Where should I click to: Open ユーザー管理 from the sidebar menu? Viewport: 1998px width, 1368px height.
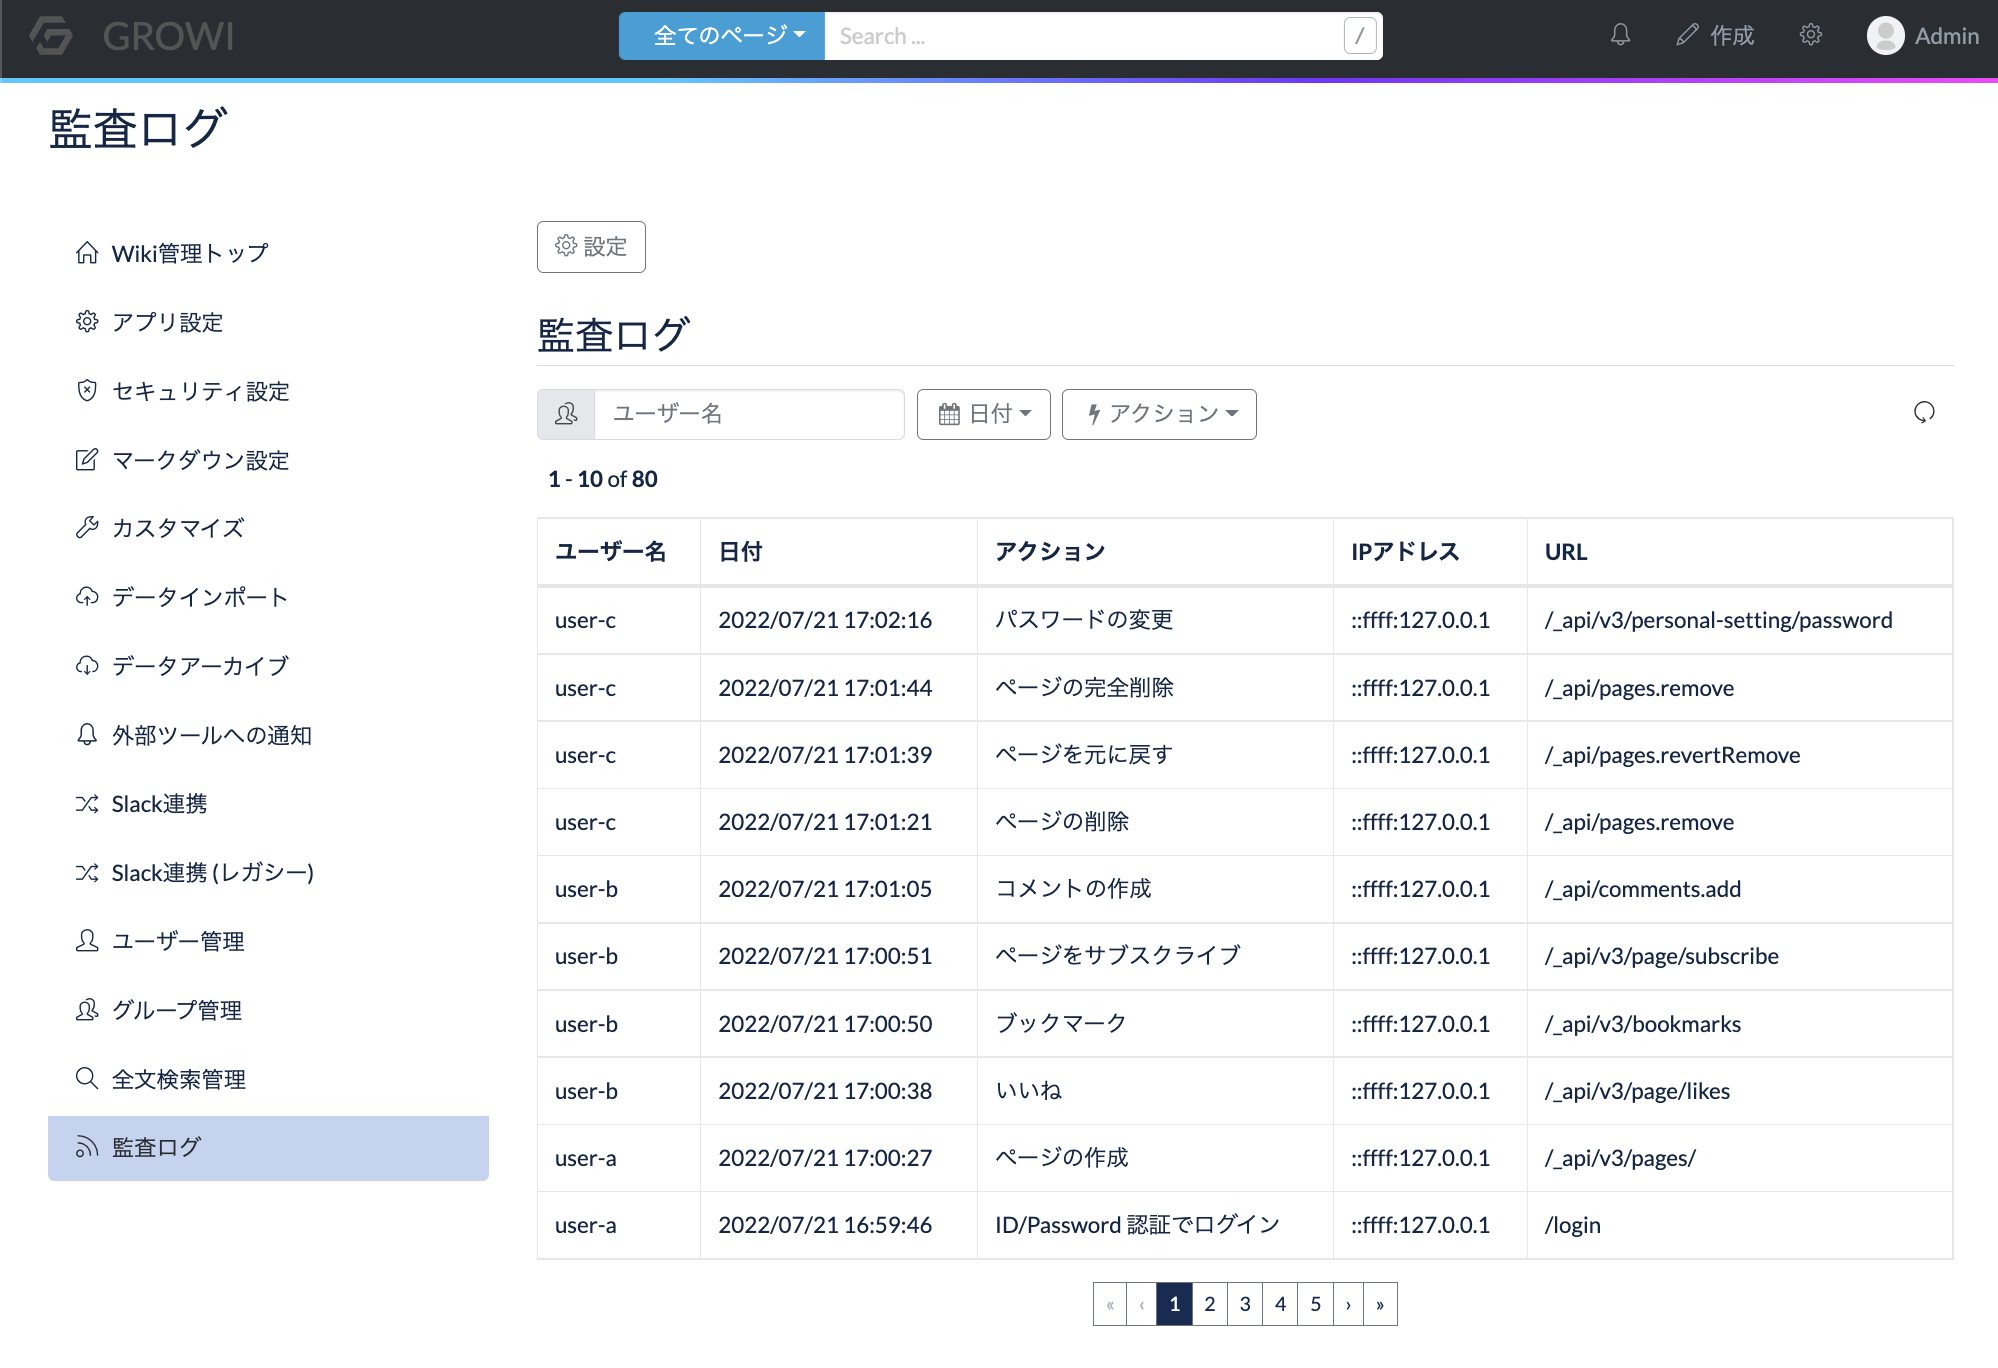(178, 941)
